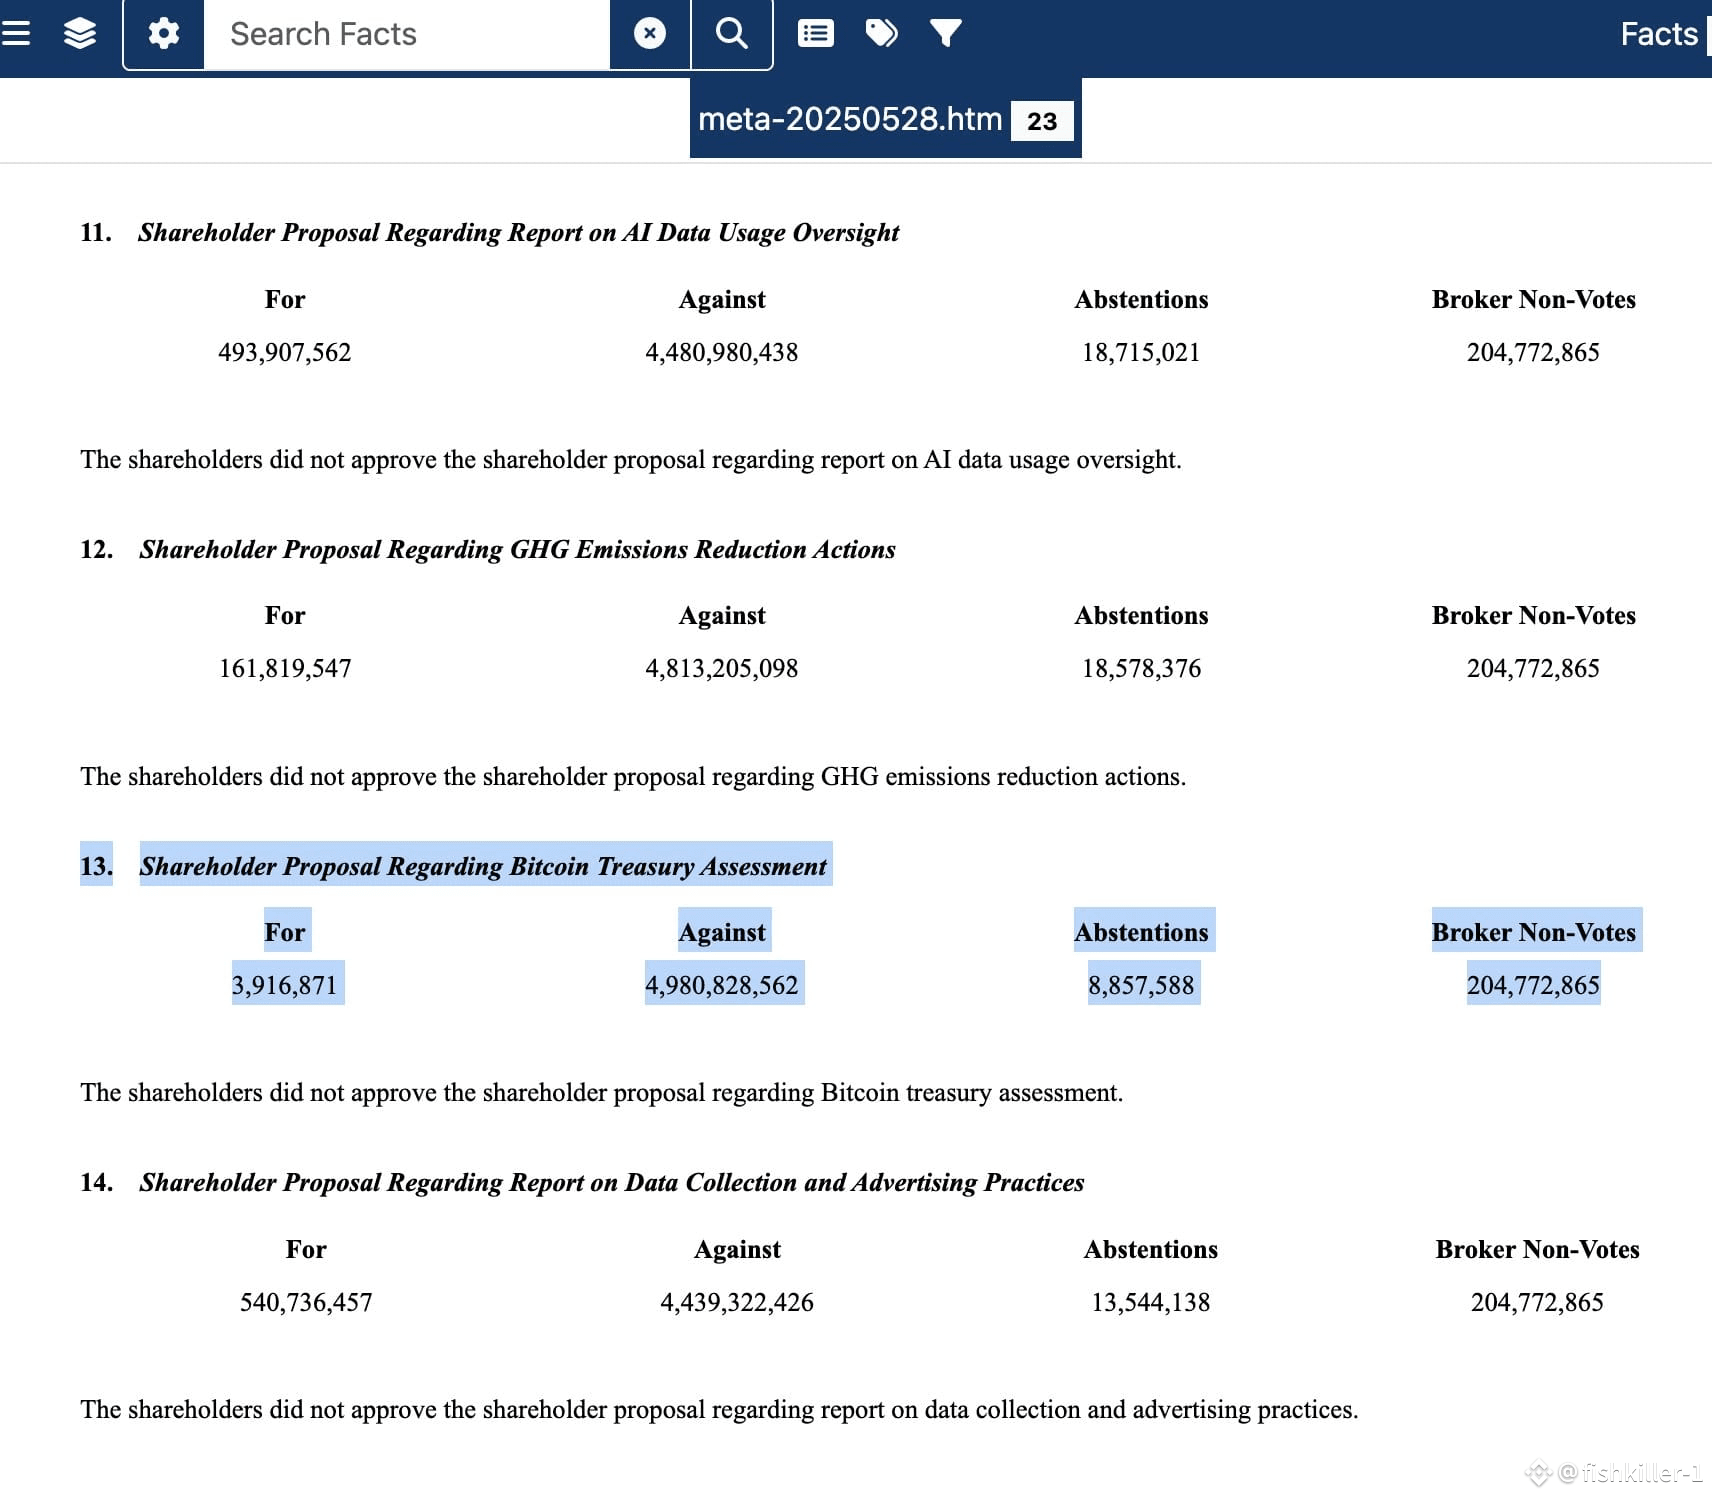Click the 23 facts count badge
The image size is (1712, 1498).
(1042, 121)
